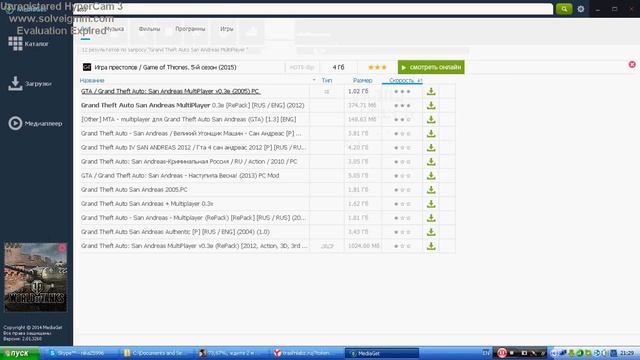Download San Andreas Криминальная Россия torrent
The image size is (640, 360).
point(431,162)
